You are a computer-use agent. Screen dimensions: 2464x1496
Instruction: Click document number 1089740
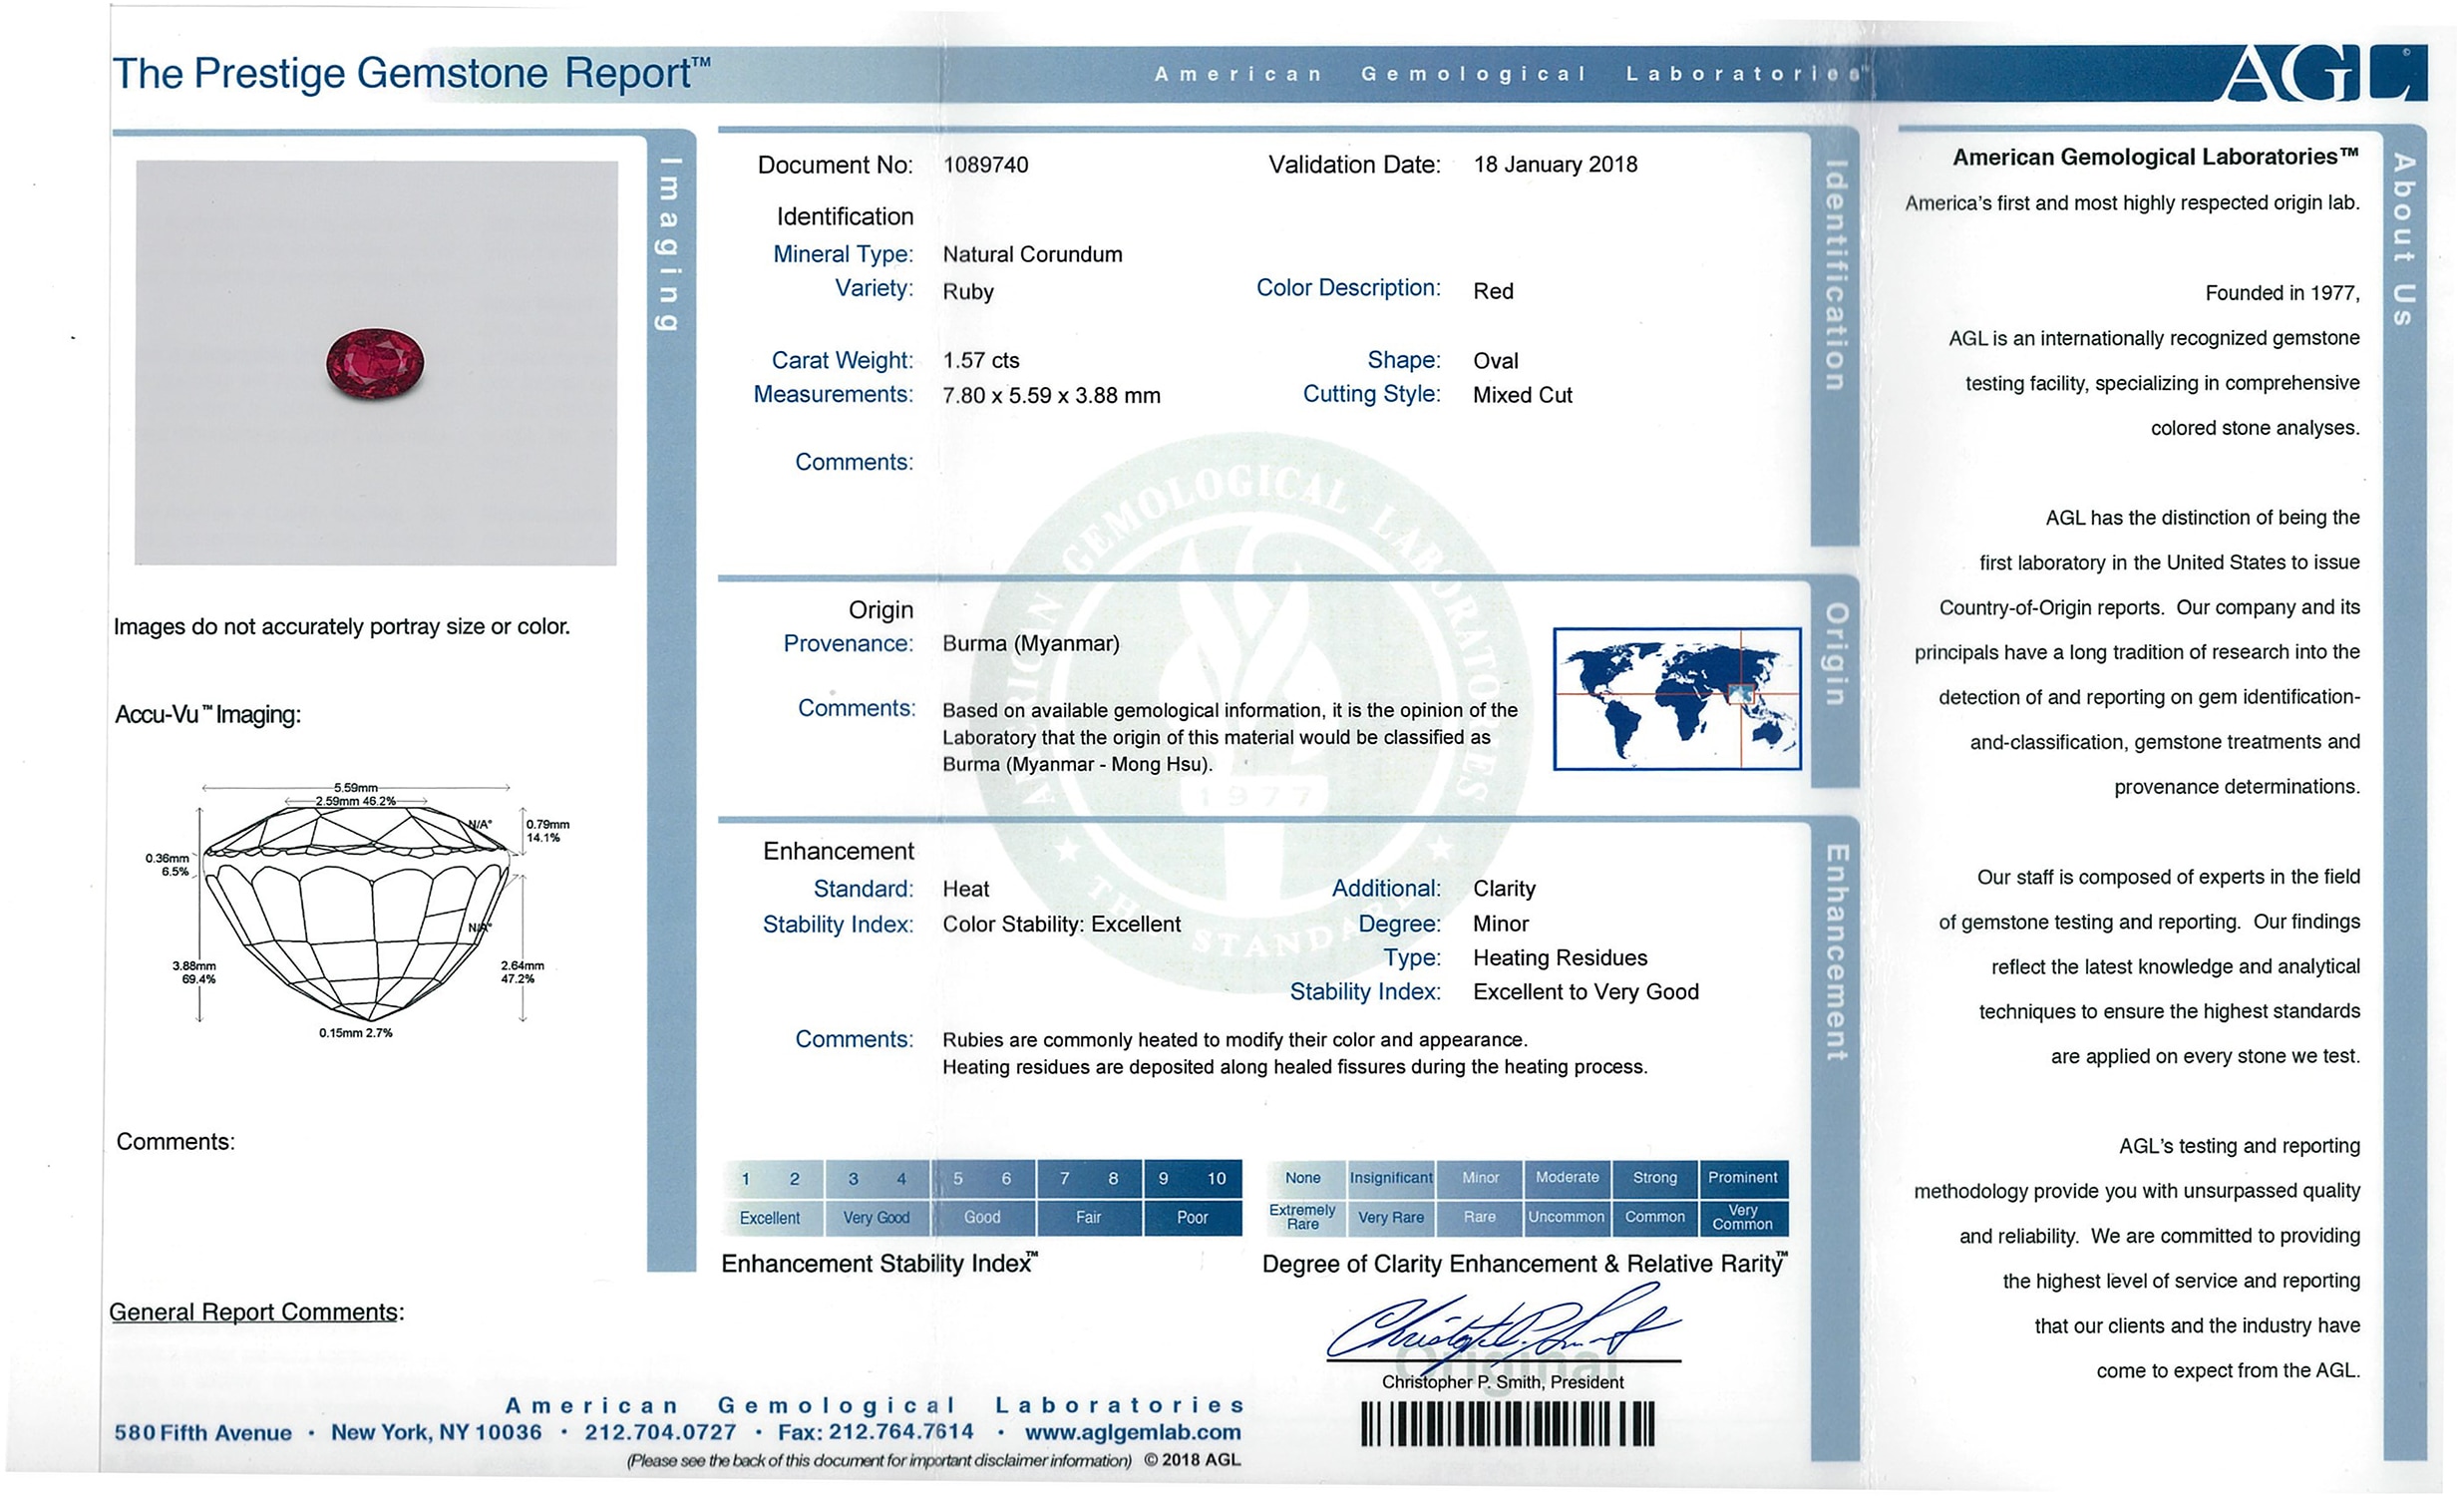point(985,165)
